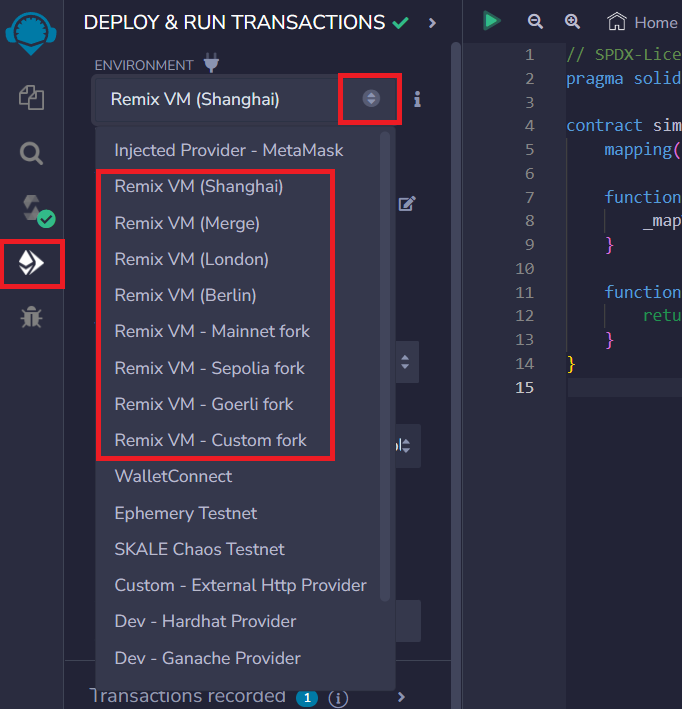Open the dropdown arrows behind the Sepolia fork row
Screen dimensions: 682x709
tap(405, 362)
